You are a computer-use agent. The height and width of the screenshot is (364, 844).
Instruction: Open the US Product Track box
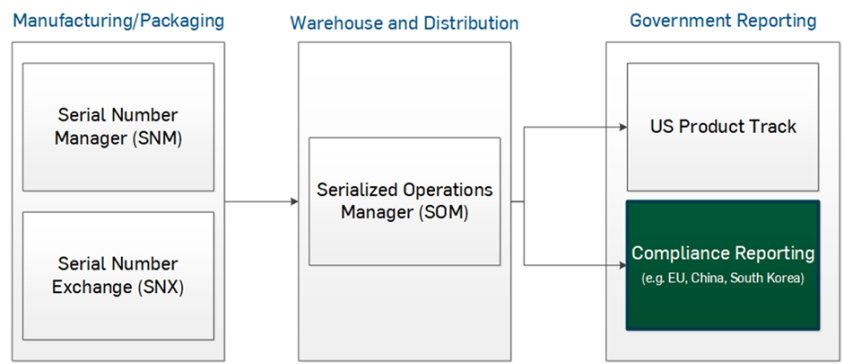click(723, 127)
